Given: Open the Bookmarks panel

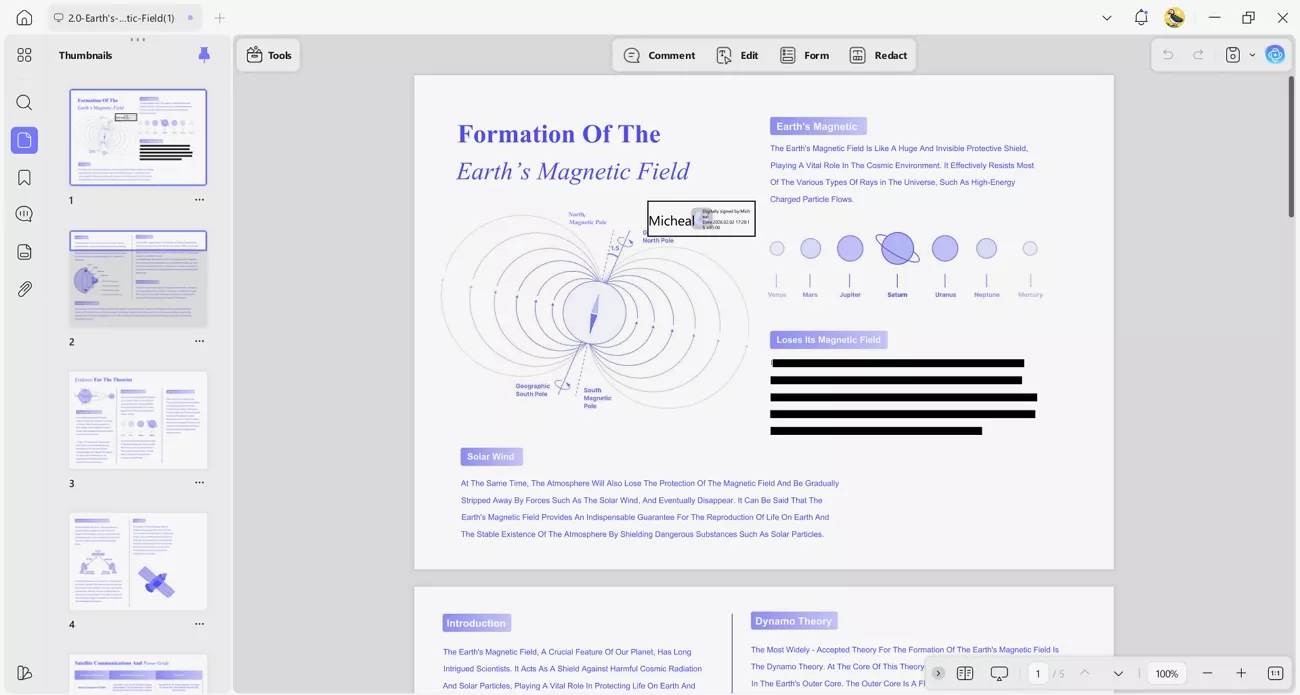Looking at the screenshot, I should pyautogui.click(x=24, y=177).
